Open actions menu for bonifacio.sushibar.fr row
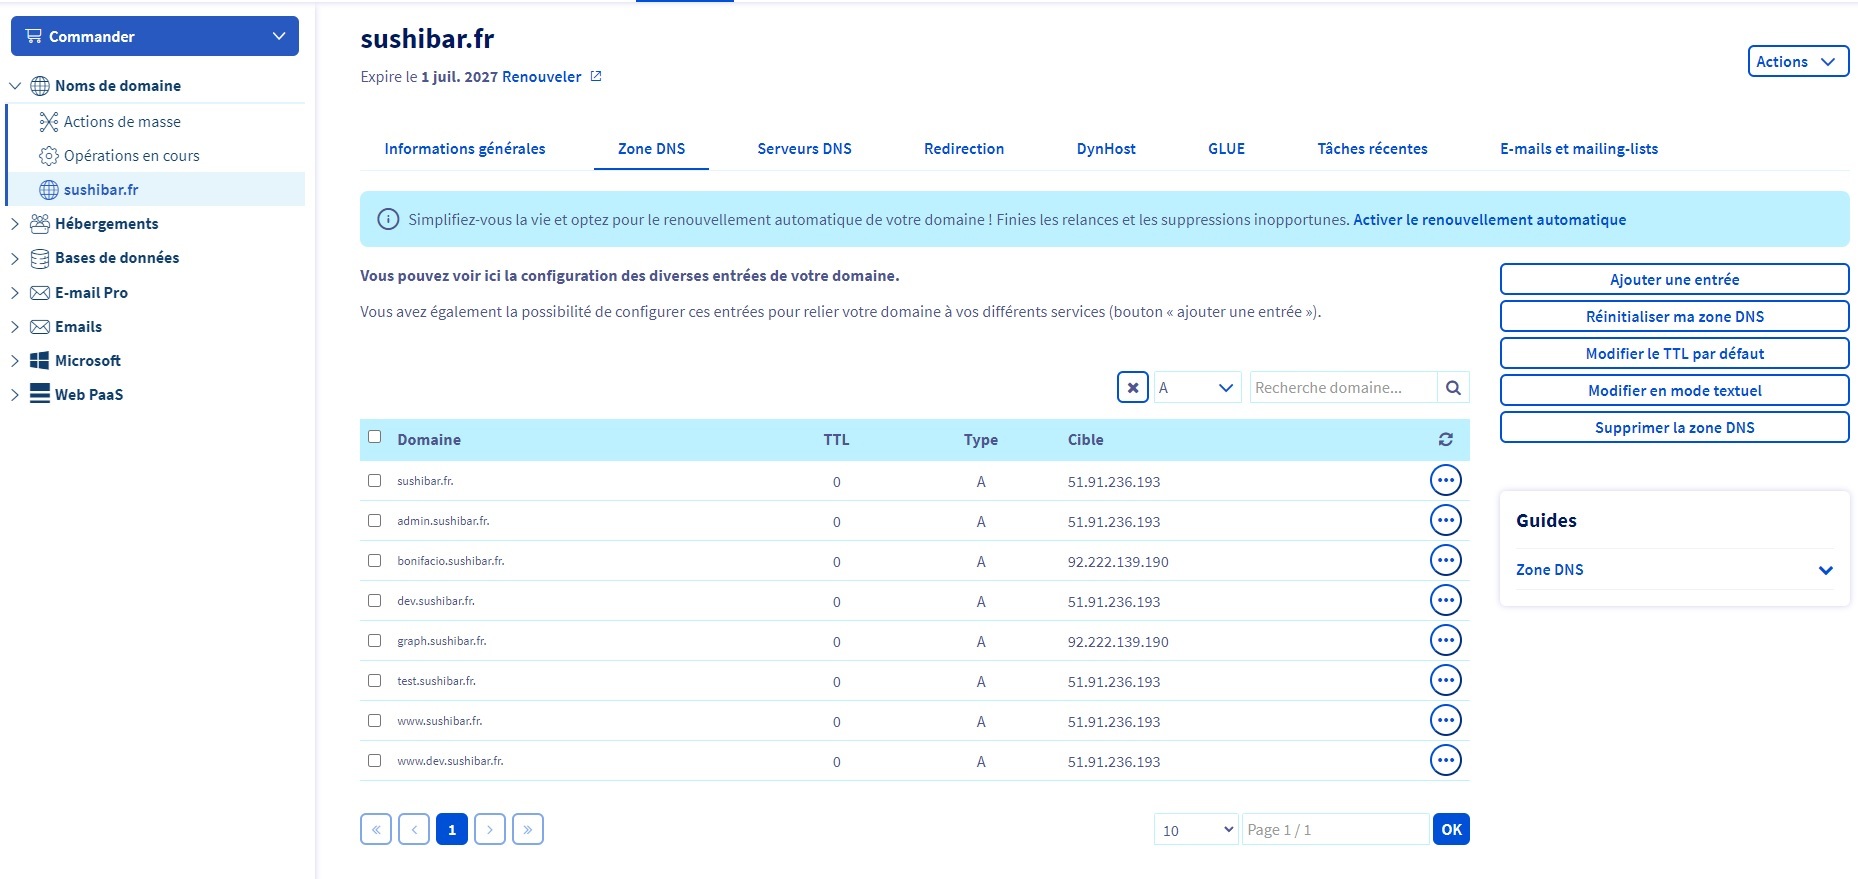1858x879 pixels. [x=1445, y=561]
